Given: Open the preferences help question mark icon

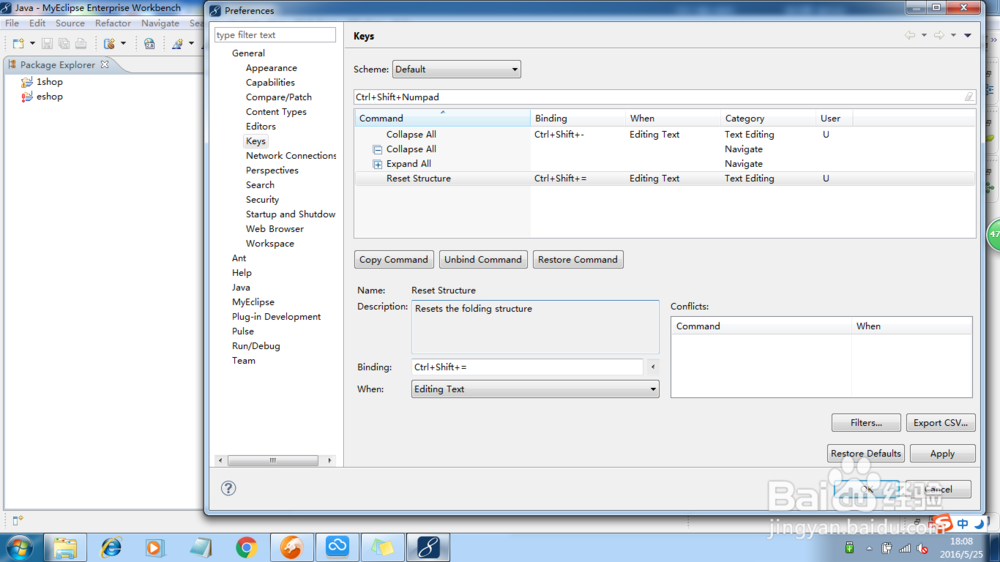Looking at the screenshot, I should tap(228, 489).
